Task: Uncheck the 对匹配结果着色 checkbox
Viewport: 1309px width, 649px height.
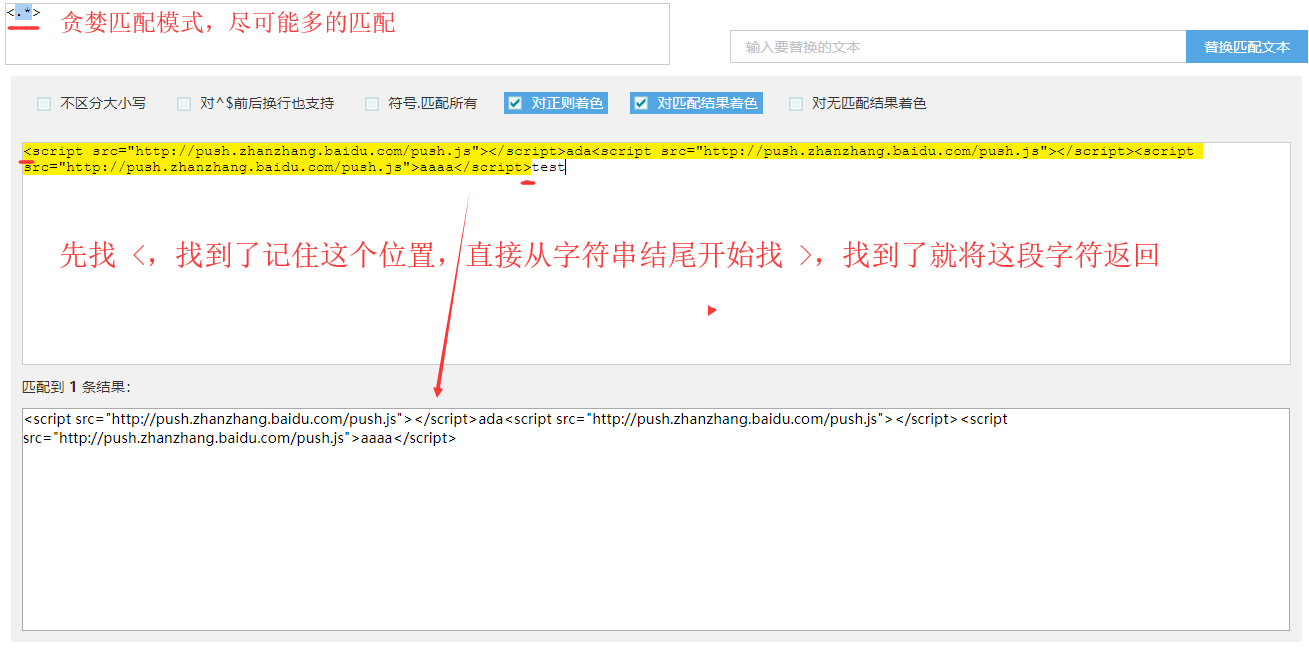Action: tap(640, 103)
